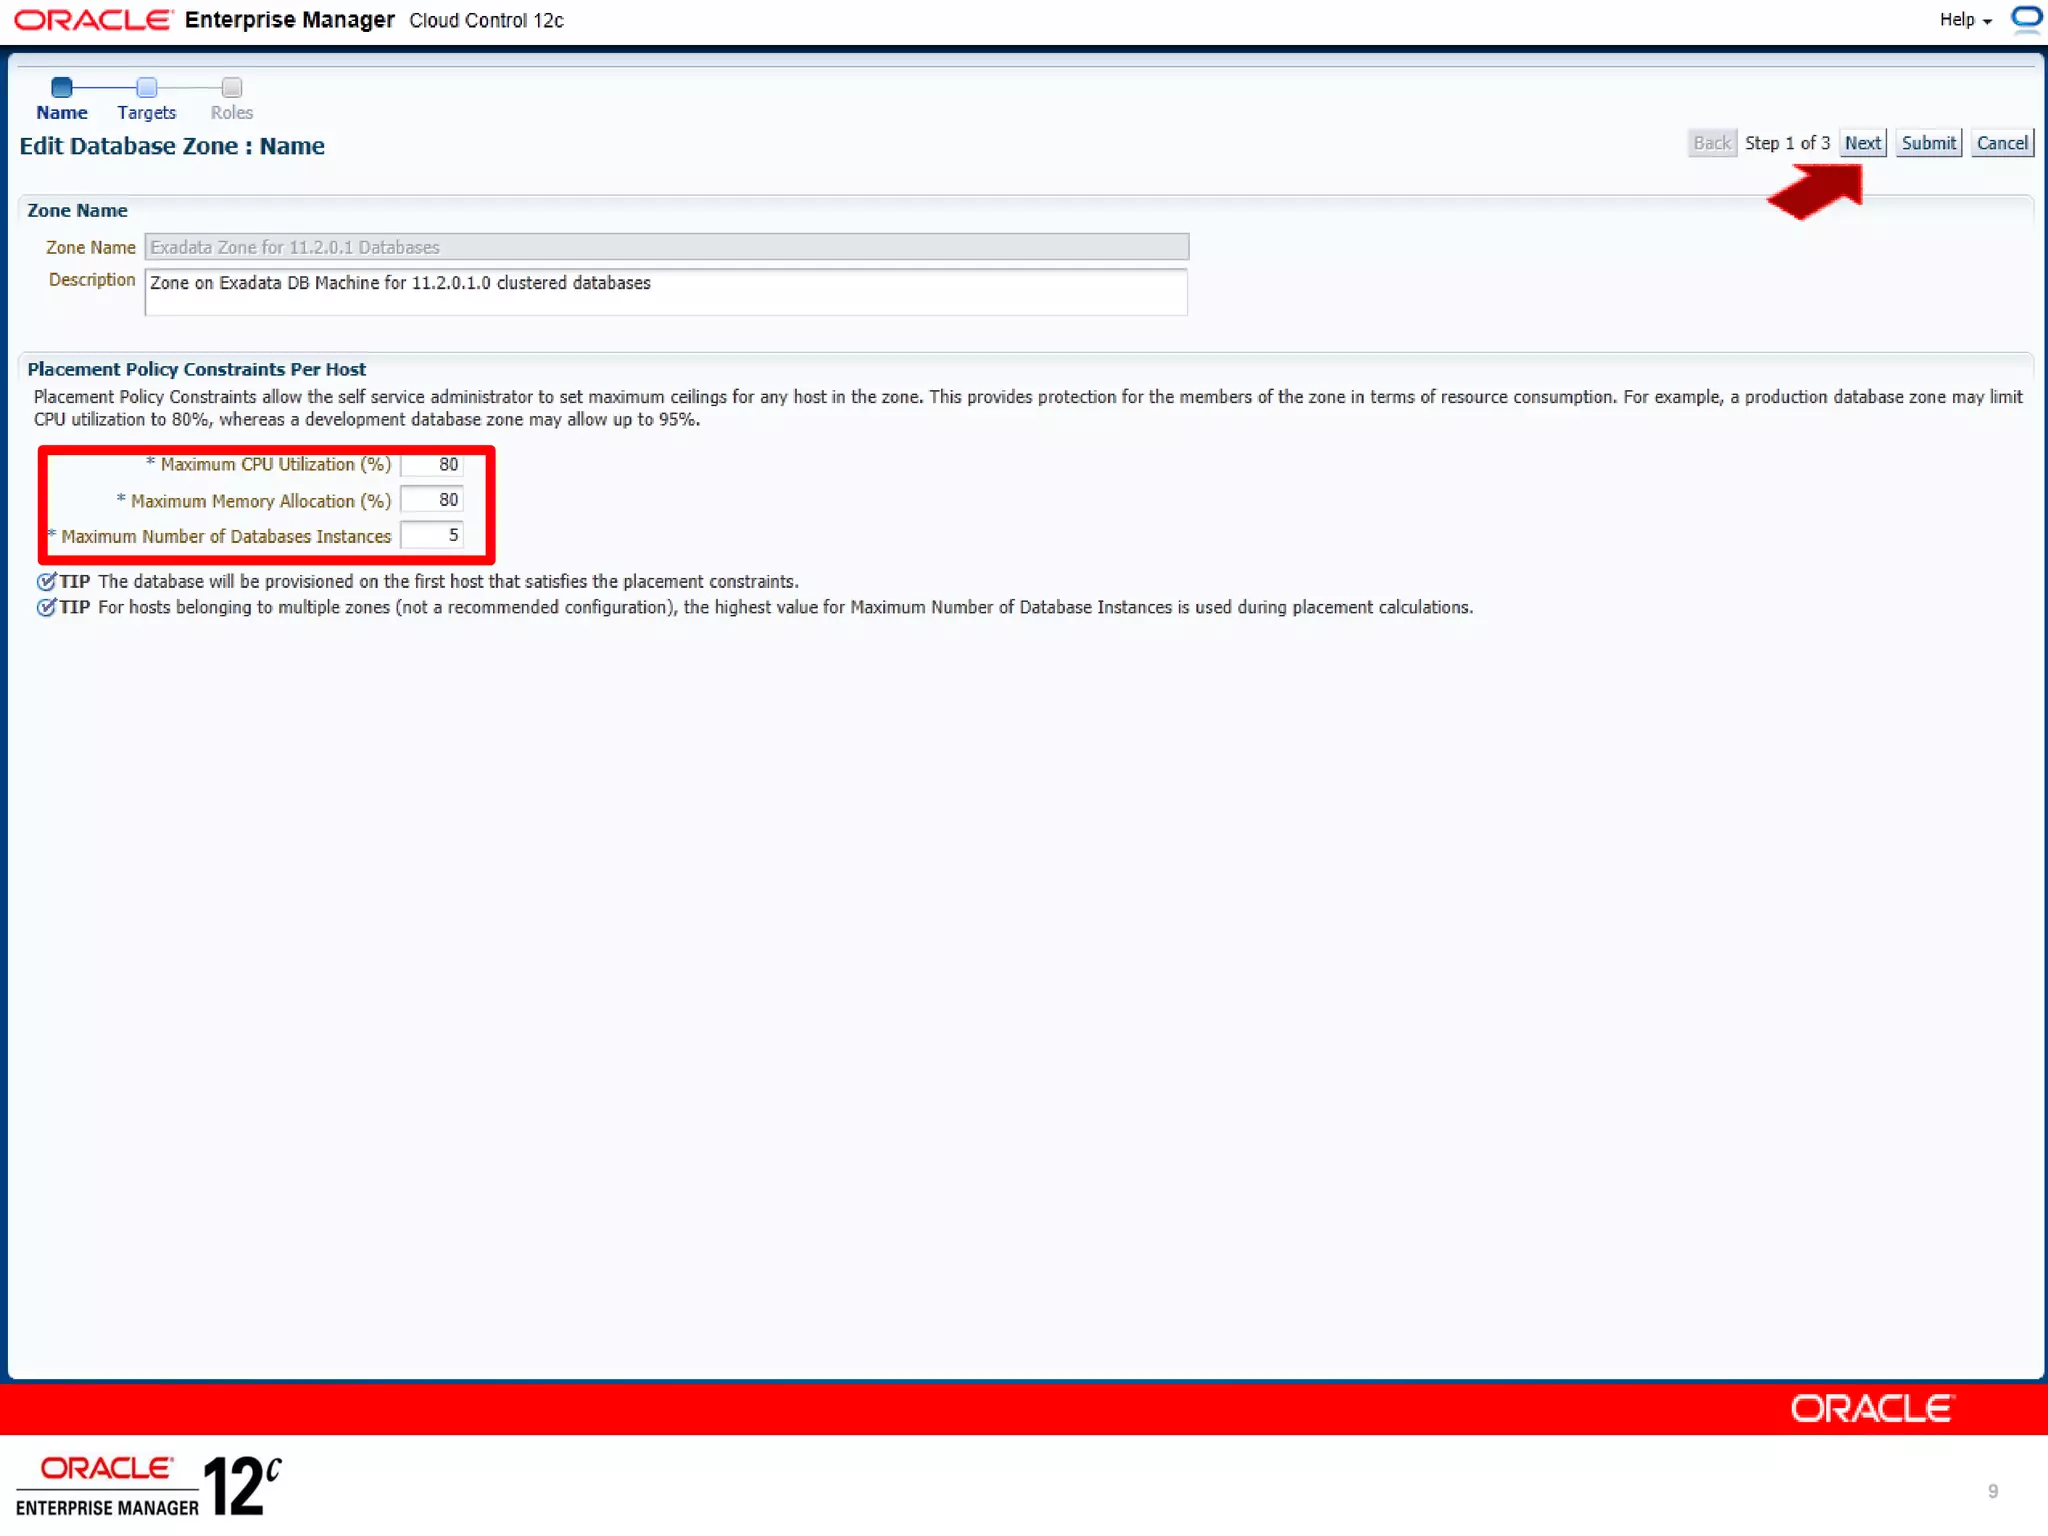Click the Targets step icon in wizard train
The image size is (2048, 1536).
click(147, 87)
